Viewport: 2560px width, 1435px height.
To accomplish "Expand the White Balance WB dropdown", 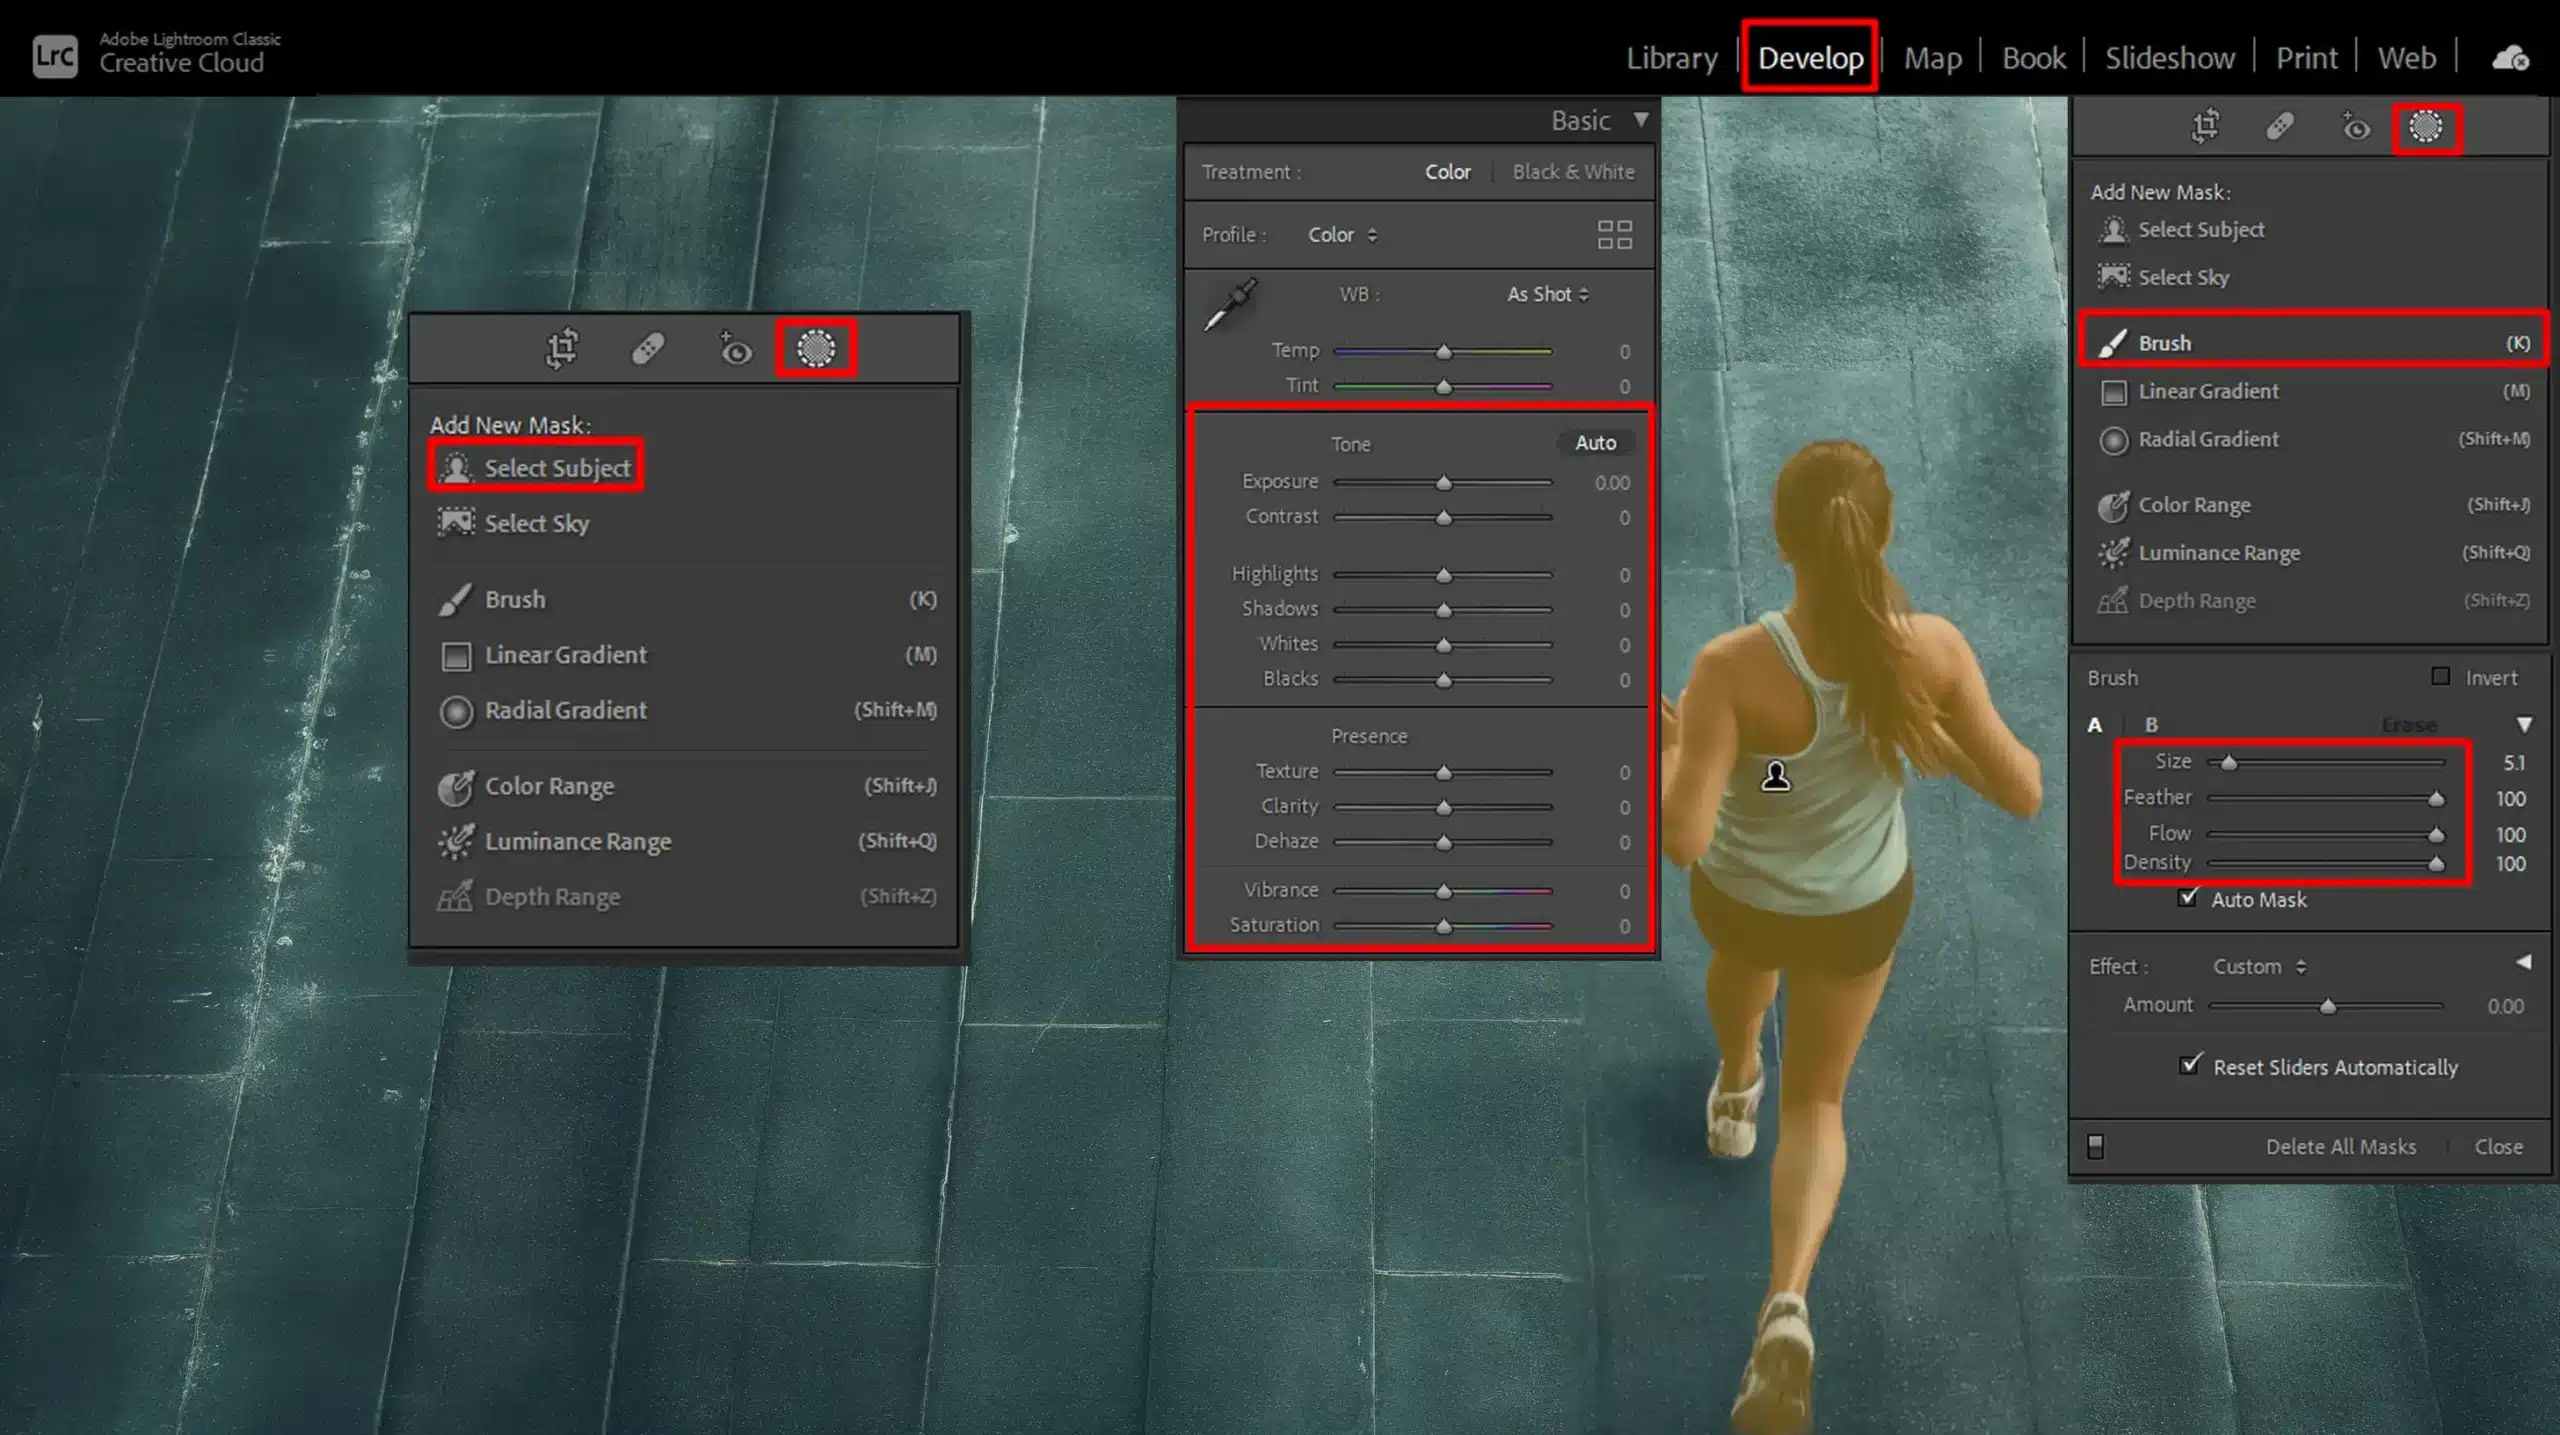I will tap(1545, 294).
